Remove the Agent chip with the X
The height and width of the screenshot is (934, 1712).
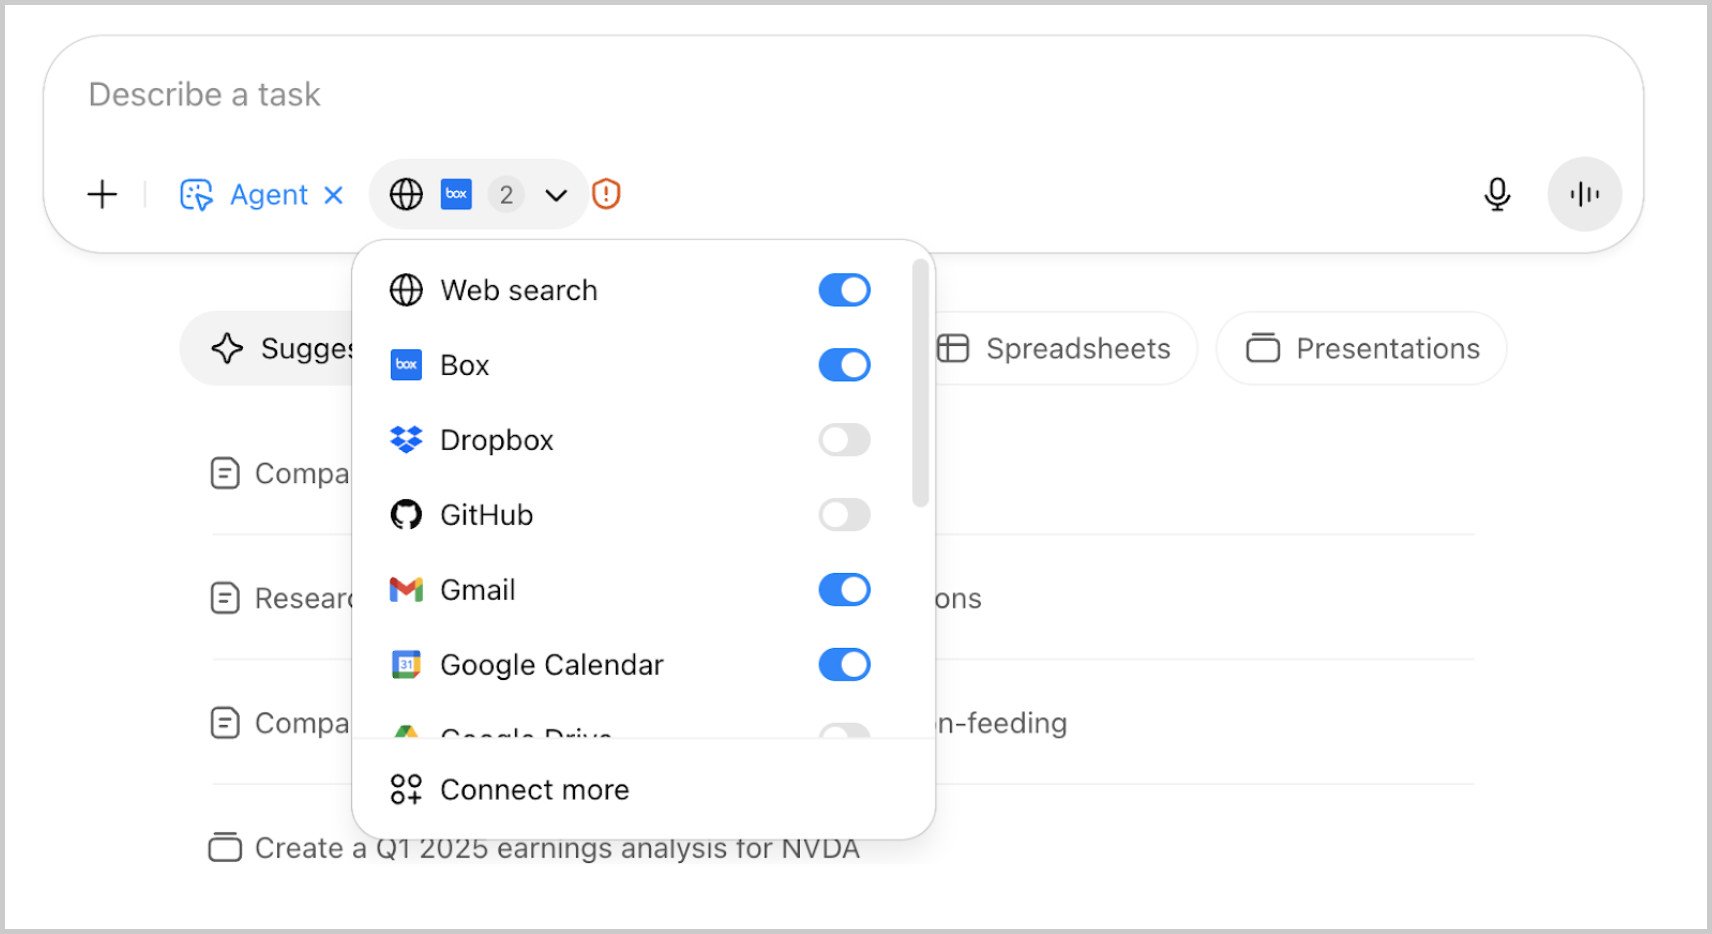334,194
